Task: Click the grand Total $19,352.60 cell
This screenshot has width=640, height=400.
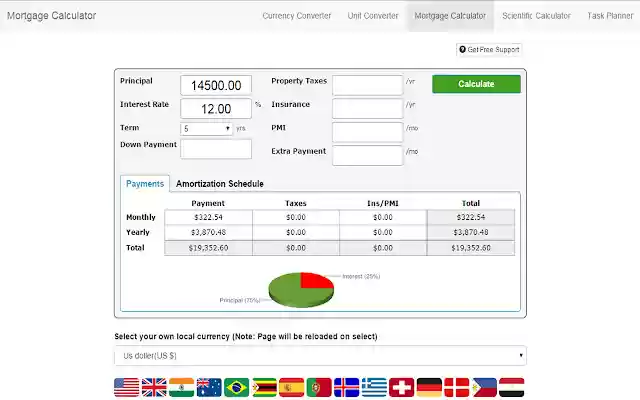Action: point(471,248)
